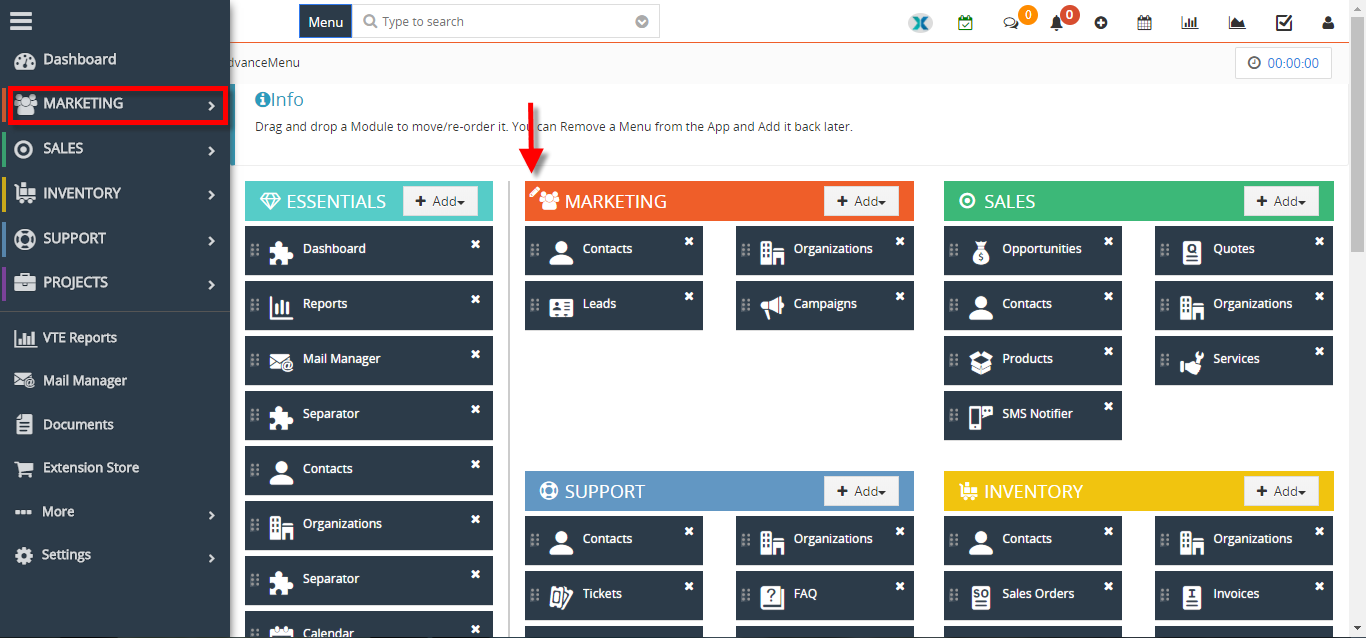The width and height of the screenshot is (1366, 638).
Task: Open the Add dropdown in MARKETING
Action: 861,201
